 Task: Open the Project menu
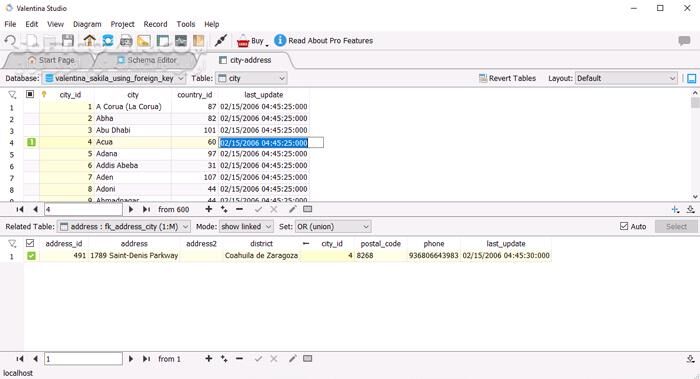coord(122,24)
